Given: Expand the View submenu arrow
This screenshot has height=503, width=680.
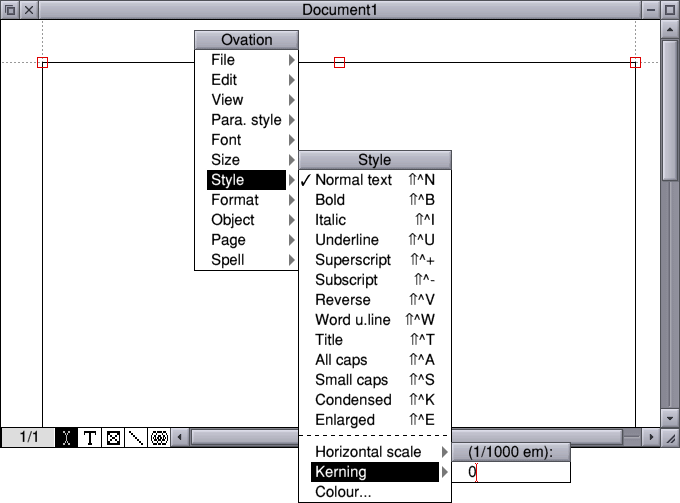Looking at the screenshot, I should point(292,100).
